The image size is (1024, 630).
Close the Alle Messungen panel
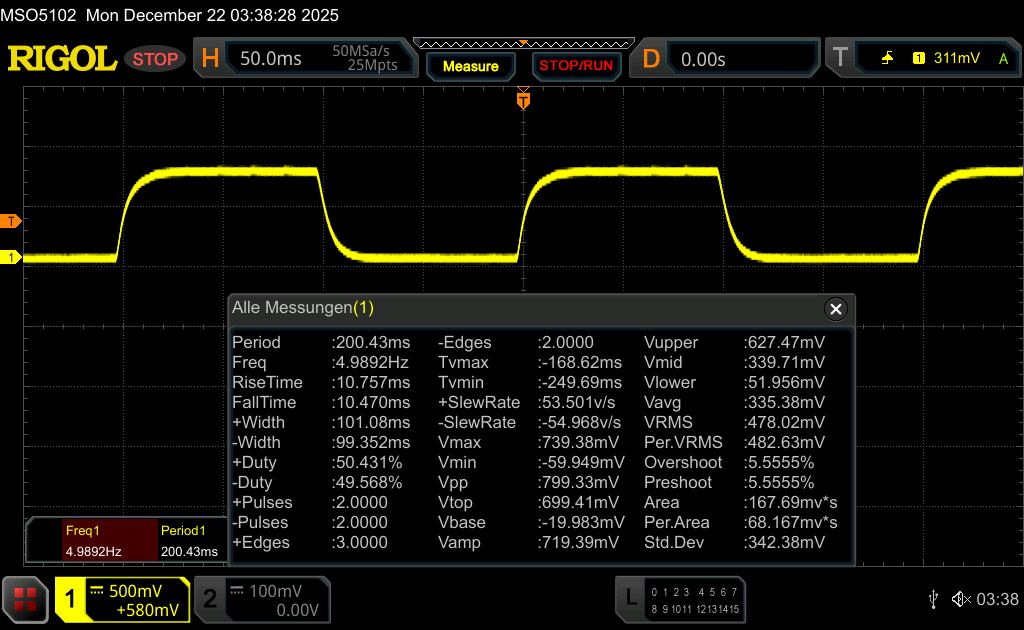point(836,308)
